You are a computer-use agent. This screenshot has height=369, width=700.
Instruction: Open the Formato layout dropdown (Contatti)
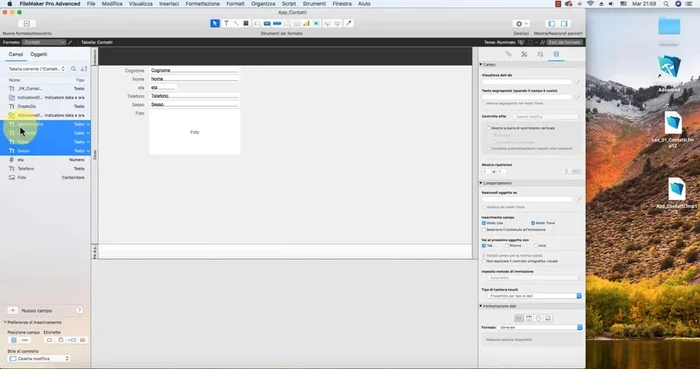(x=44, y=42)
